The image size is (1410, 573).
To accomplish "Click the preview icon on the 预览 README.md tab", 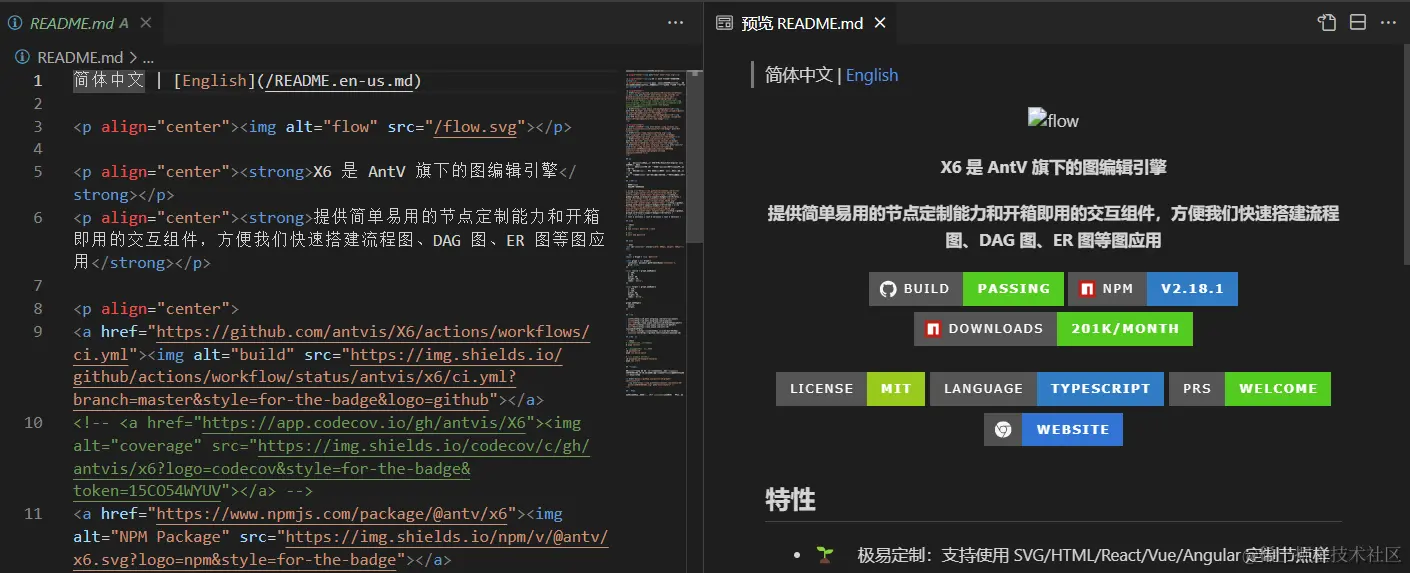I will coord(725,23).
